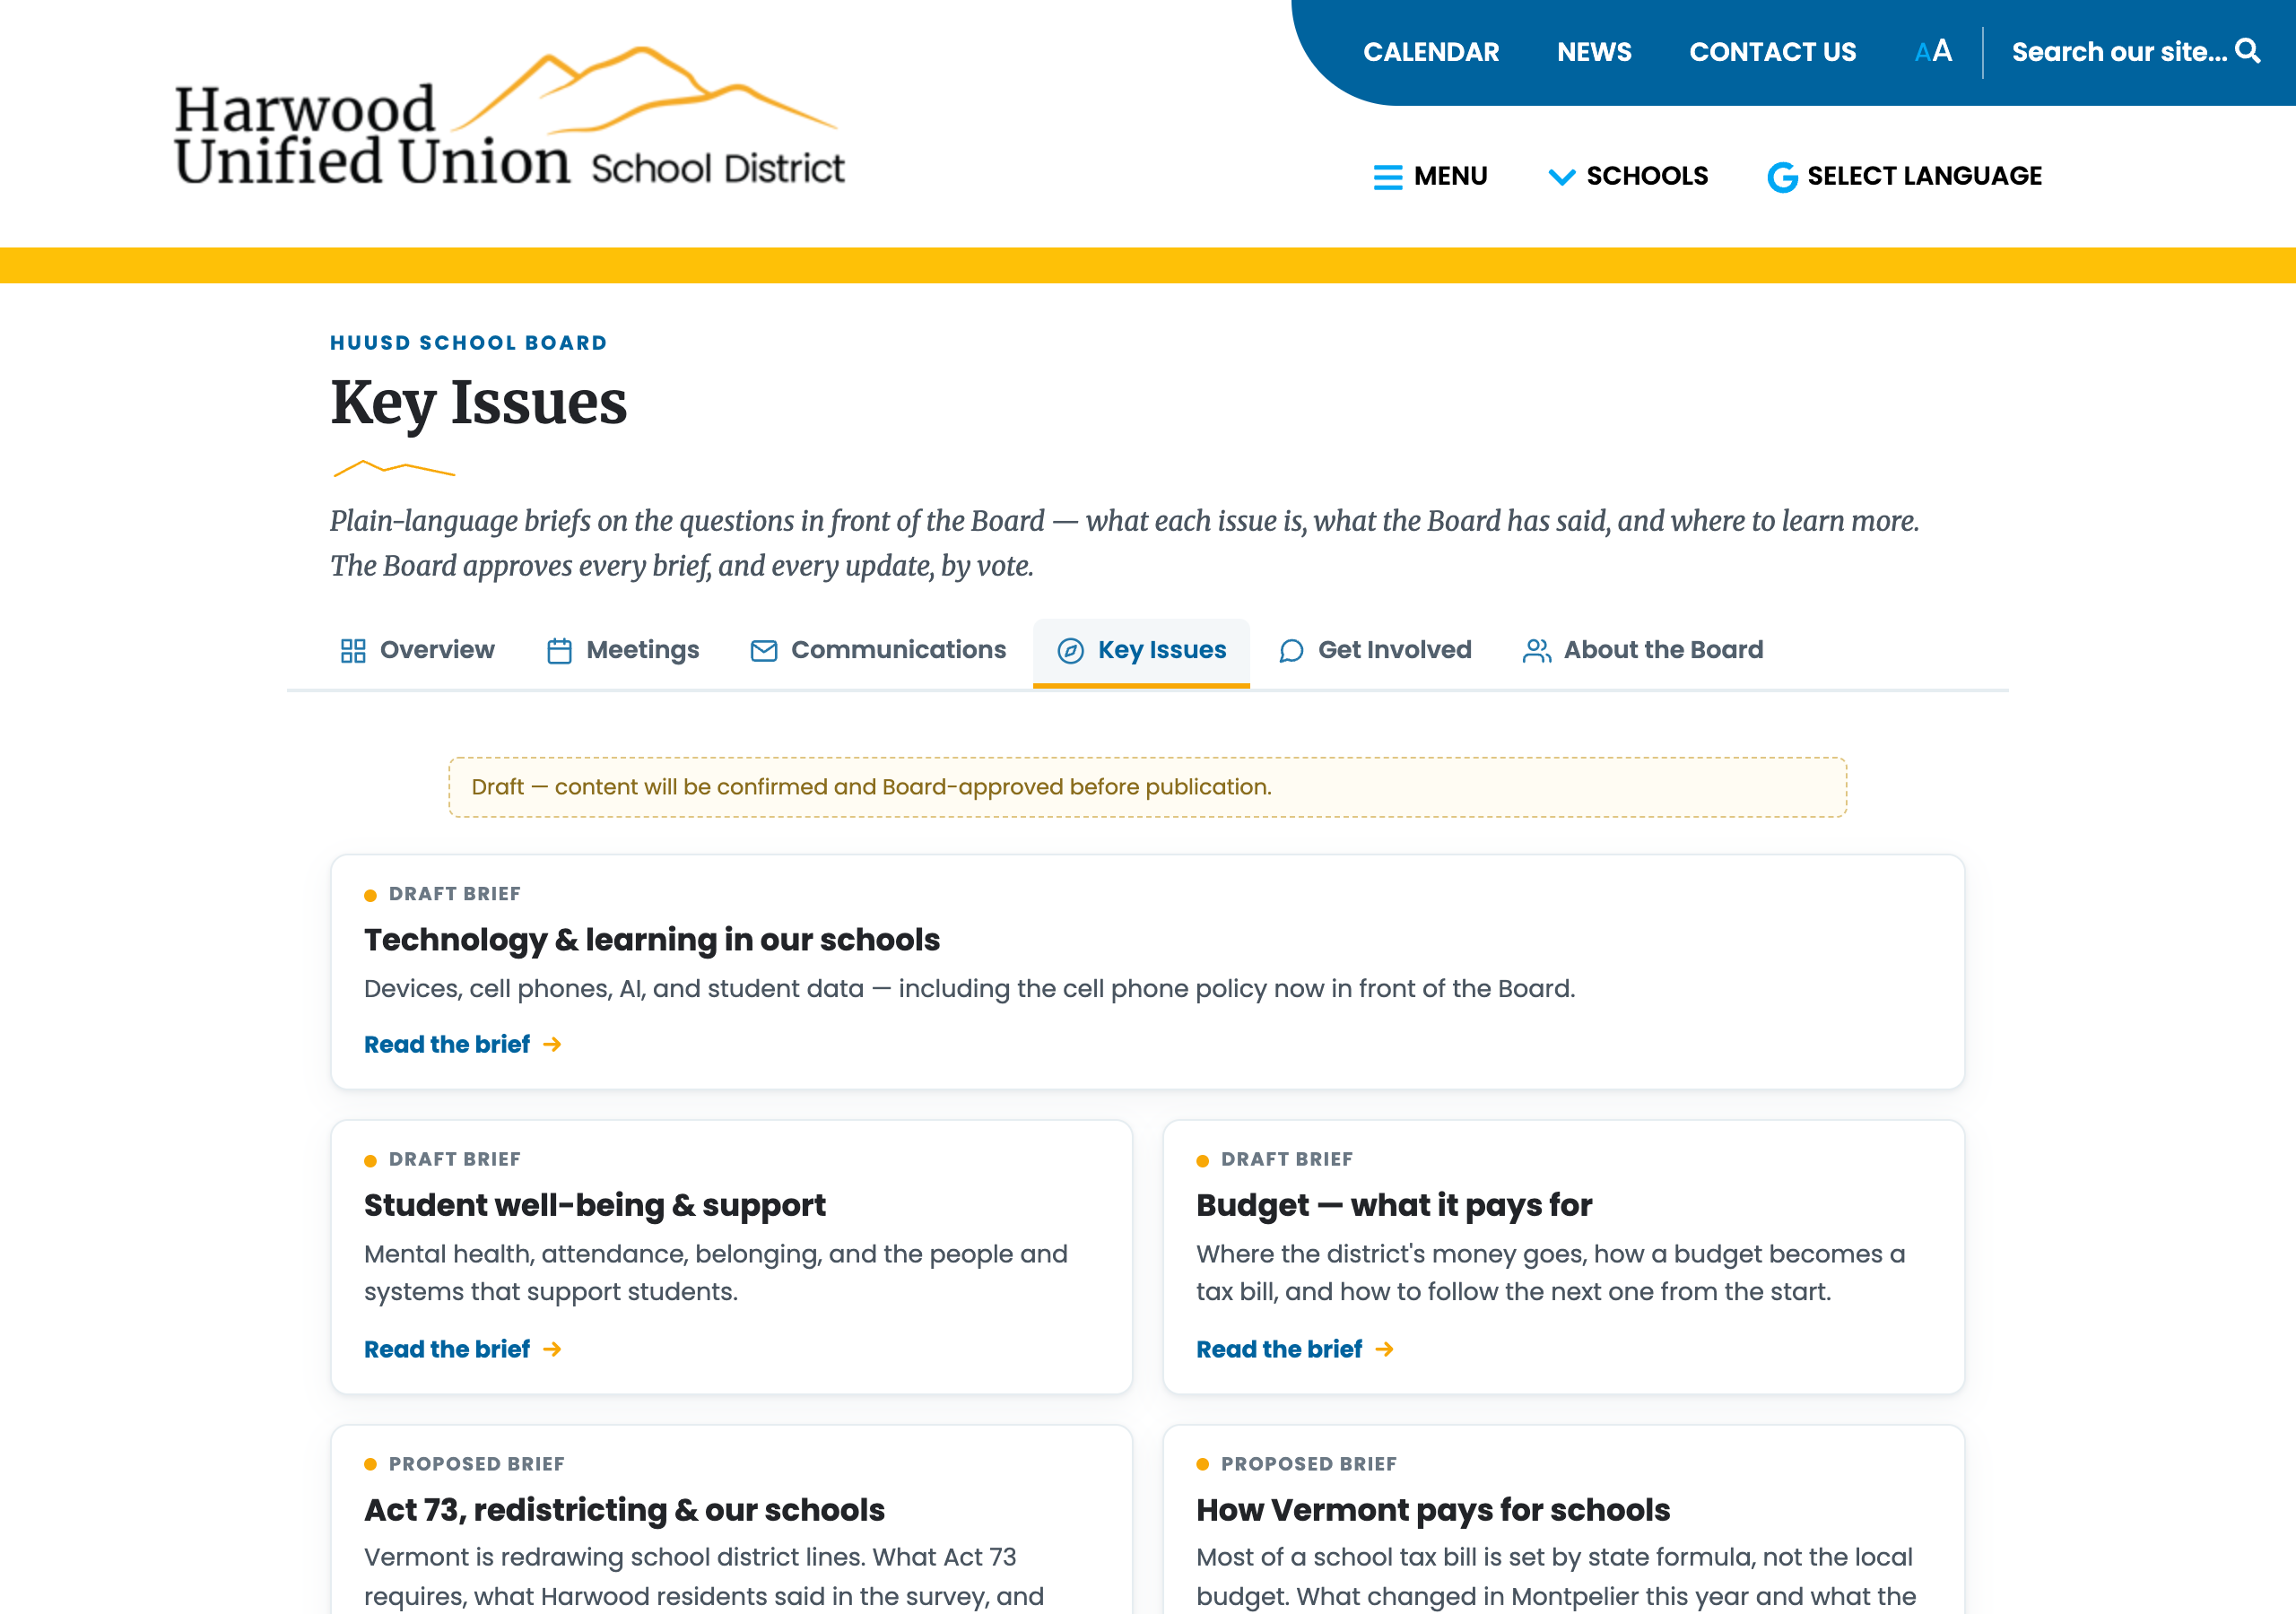Open the CALENDAR page
Image resolution: width=2296 pixels, height=1614 pixels.
pos(1431,52)
